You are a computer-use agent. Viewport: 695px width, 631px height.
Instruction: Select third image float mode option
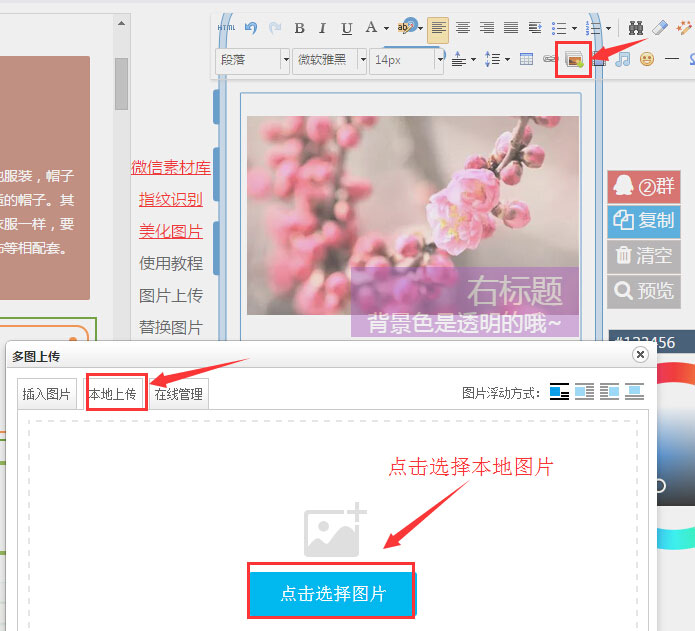609,392
